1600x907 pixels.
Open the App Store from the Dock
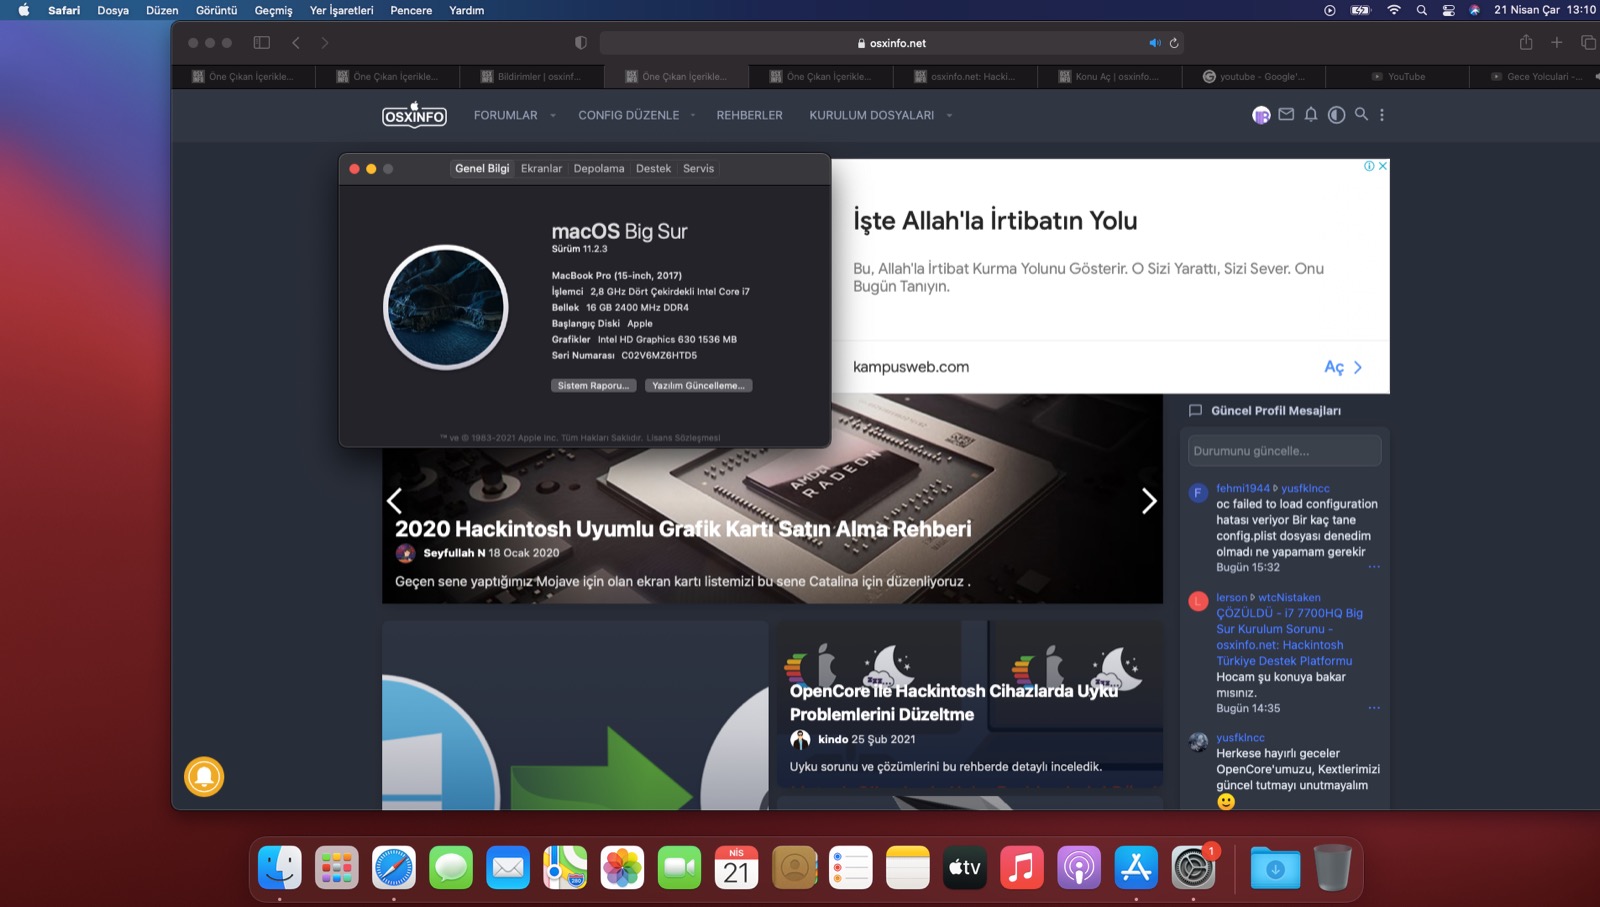pos(1136,867)
